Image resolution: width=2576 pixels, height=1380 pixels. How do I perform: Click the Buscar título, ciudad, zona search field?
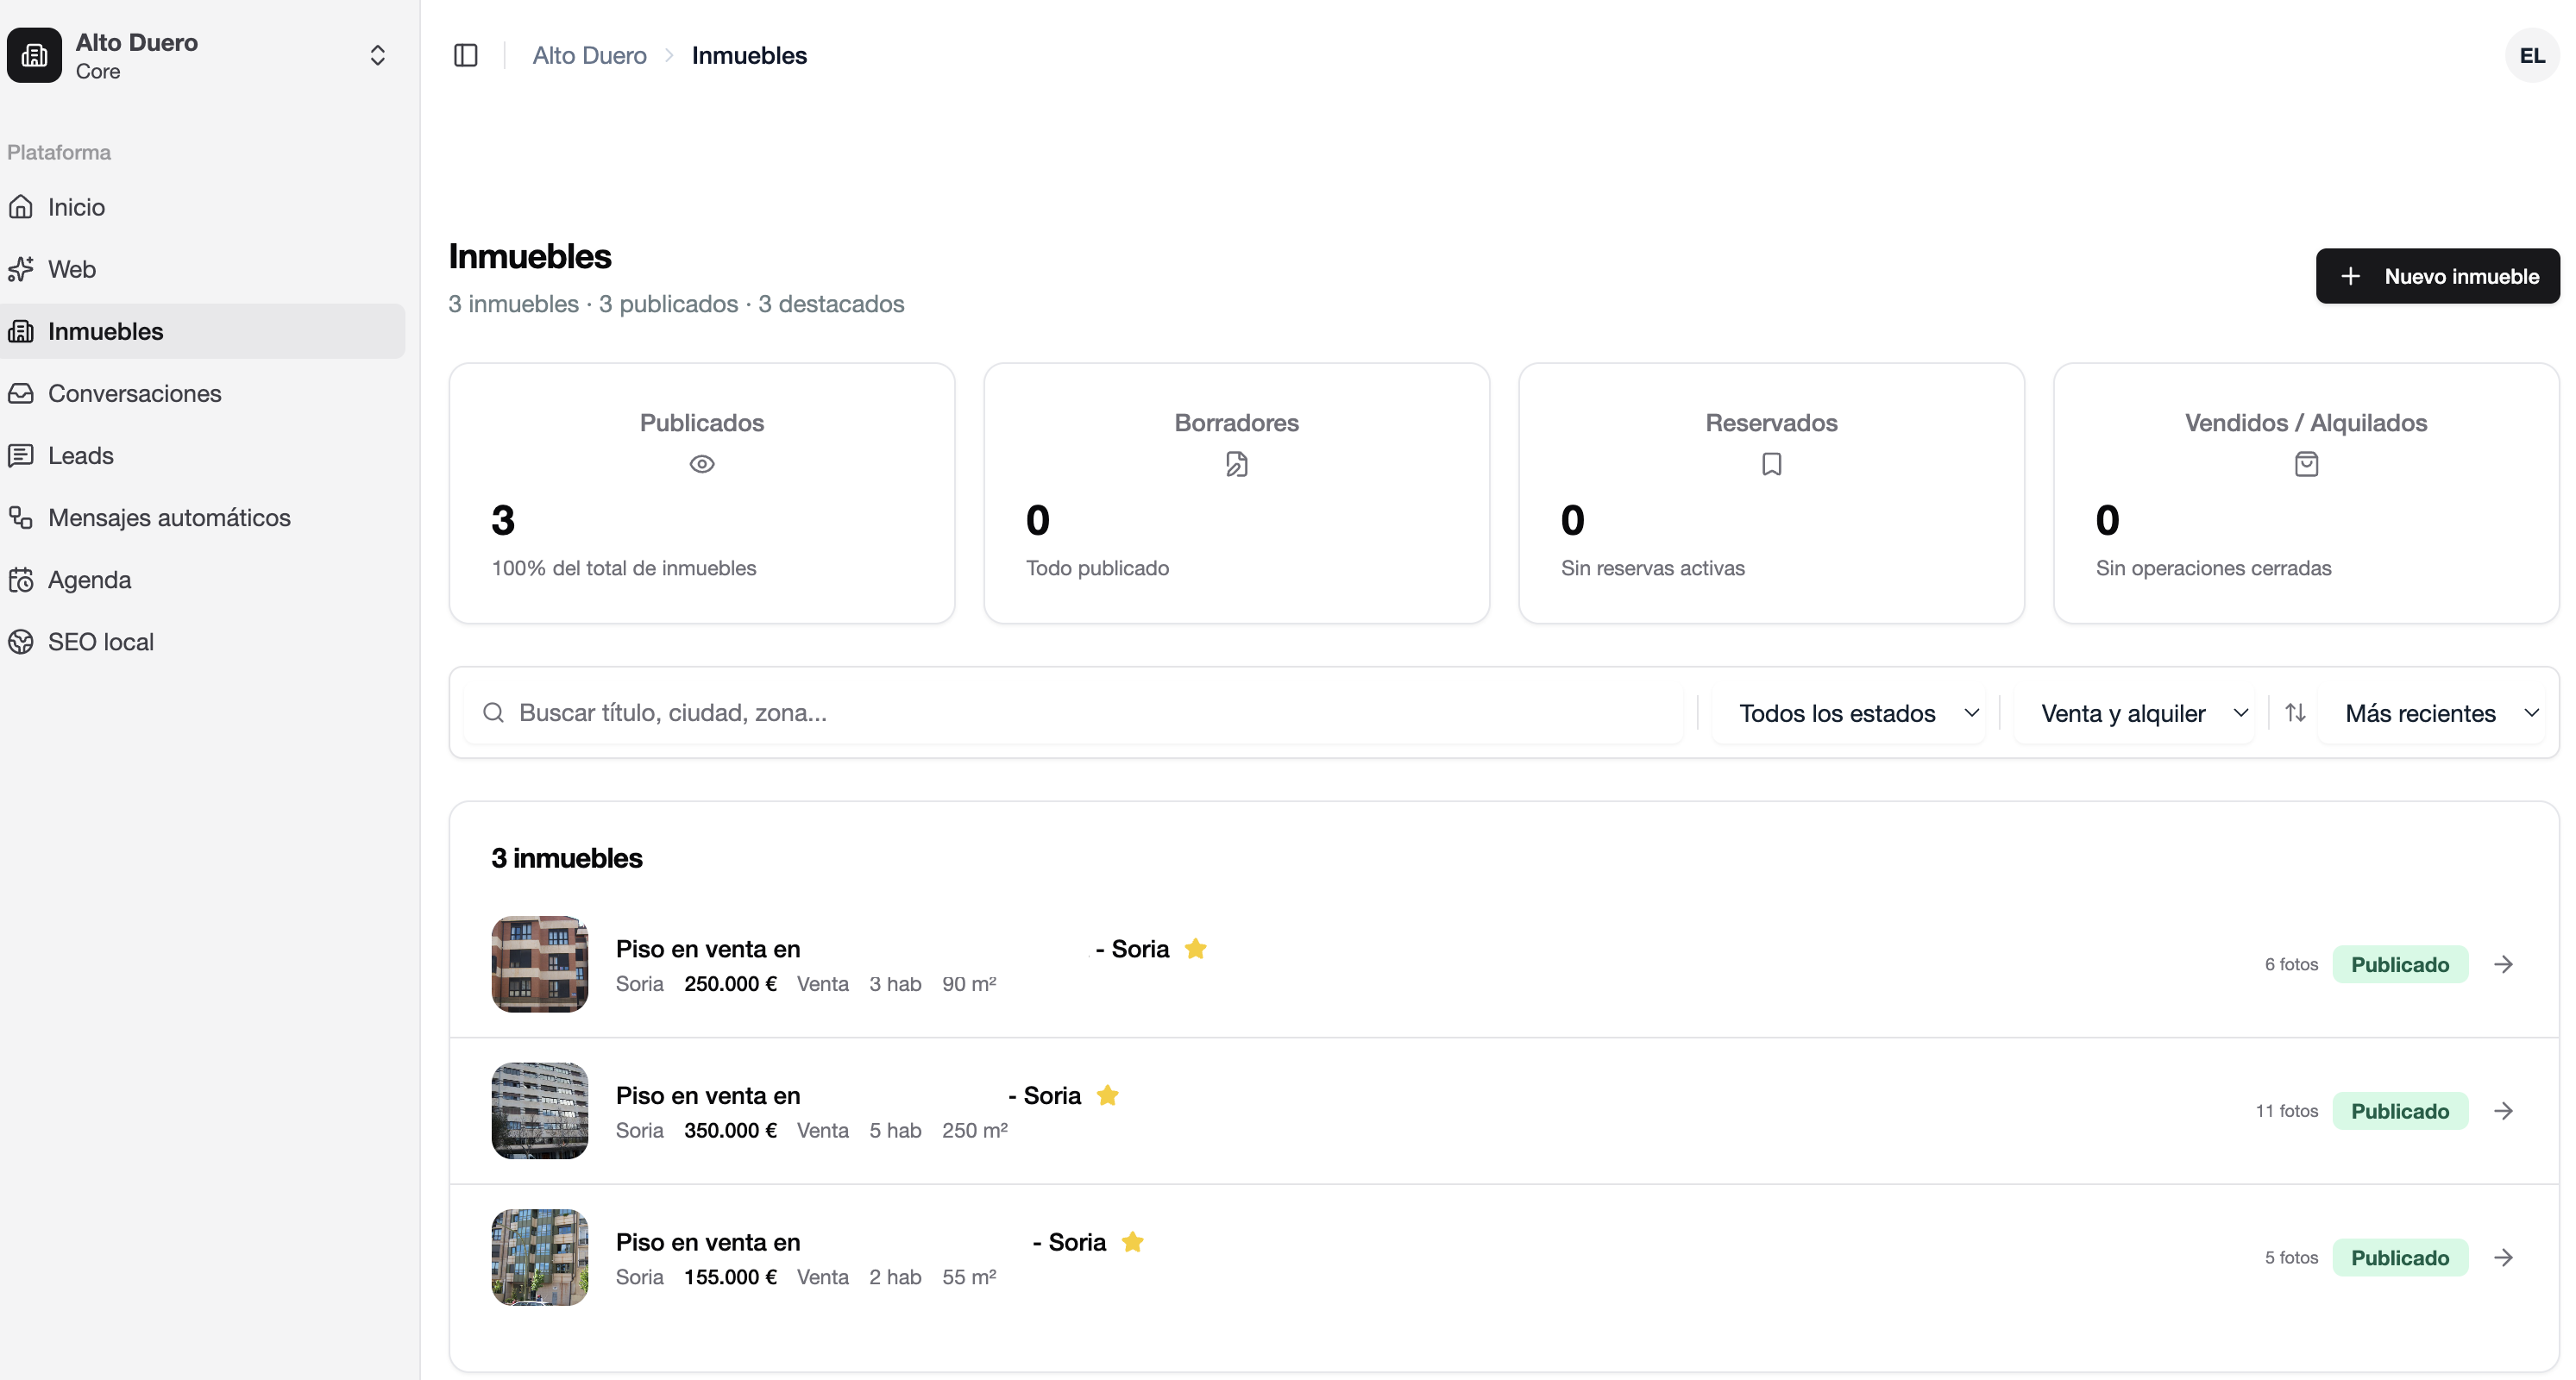pos(1074,713)
